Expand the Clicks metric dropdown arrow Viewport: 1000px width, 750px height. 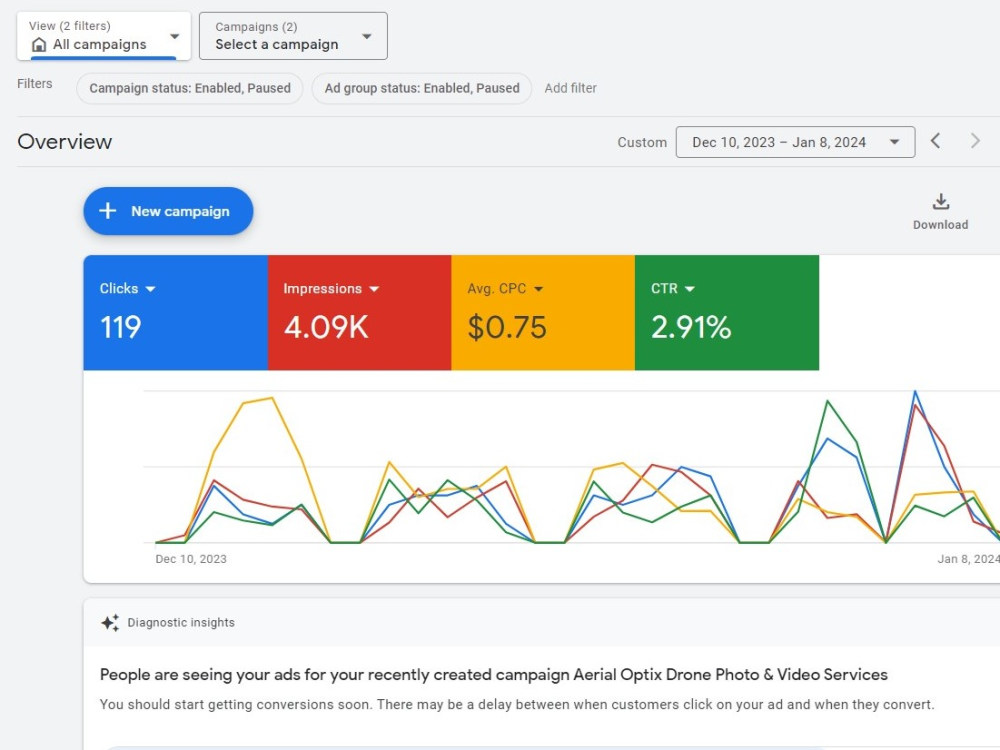click(151, 289)
